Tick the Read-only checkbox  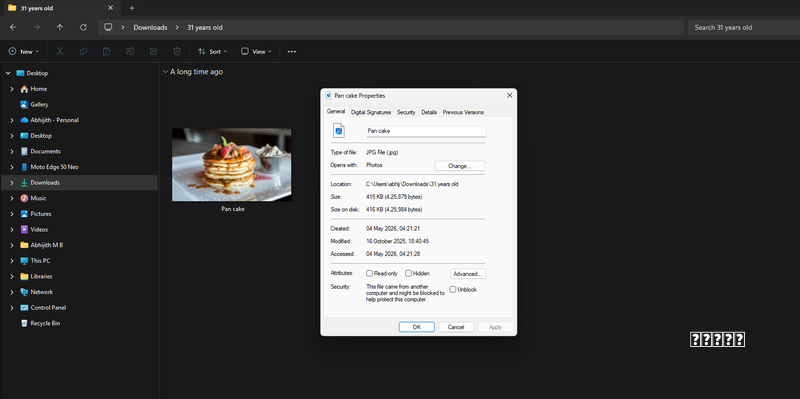point(369,273)
